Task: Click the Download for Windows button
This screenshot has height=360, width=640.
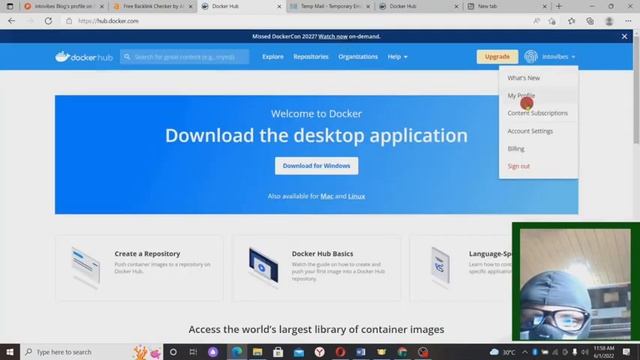Action: pyautogui.click(x=316, y=166)
